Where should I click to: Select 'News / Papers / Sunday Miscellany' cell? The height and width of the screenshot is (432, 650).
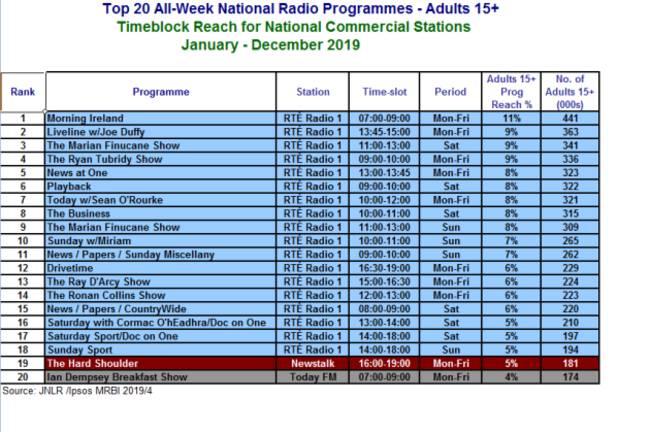click(x=161, y=255)
